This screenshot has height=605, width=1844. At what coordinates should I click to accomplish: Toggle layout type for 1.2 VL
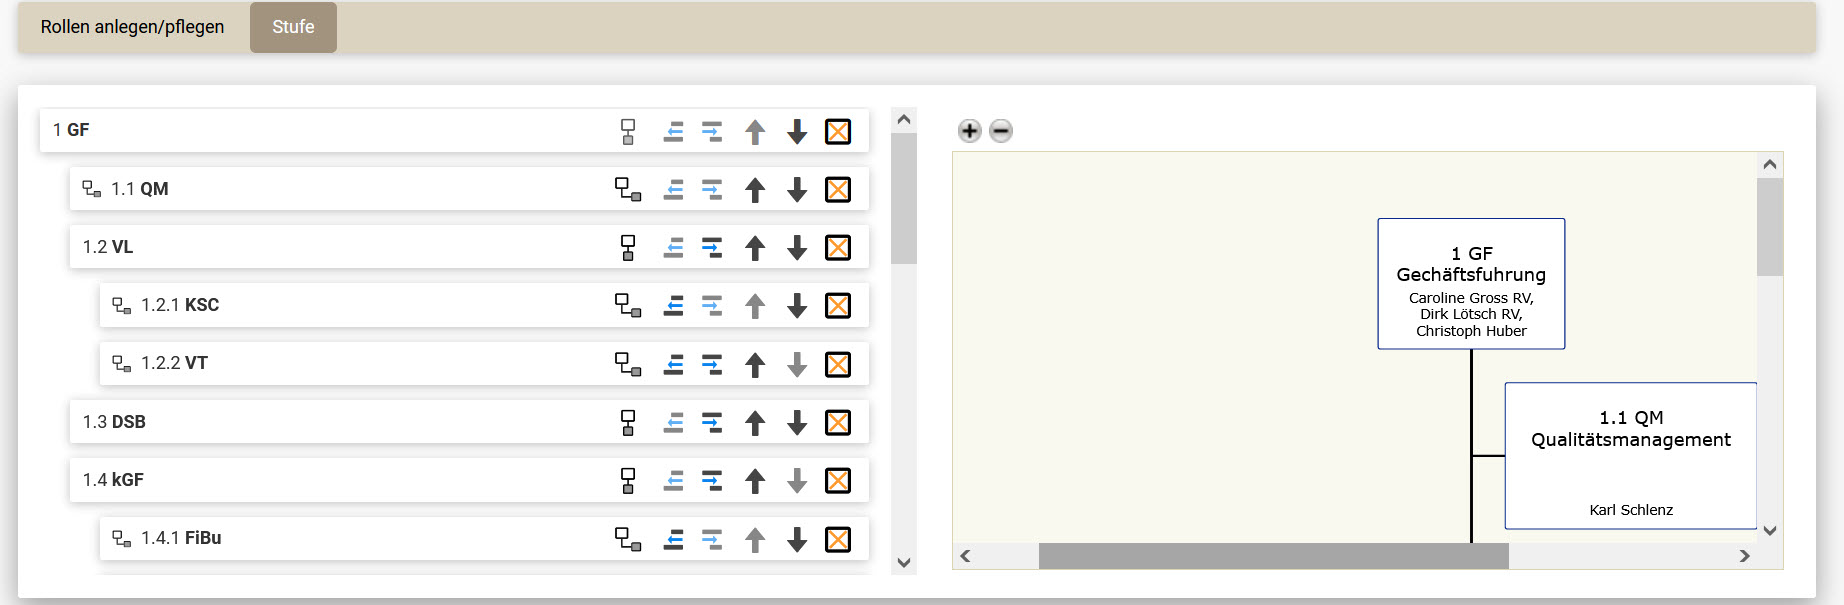click(x=627, y=247)
